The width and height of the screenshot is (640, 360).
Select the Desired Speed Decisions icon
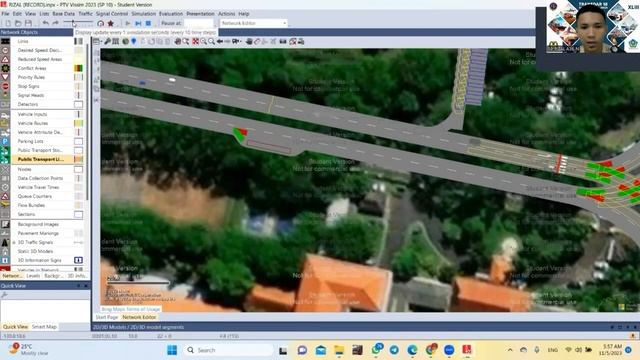[5, 50]
